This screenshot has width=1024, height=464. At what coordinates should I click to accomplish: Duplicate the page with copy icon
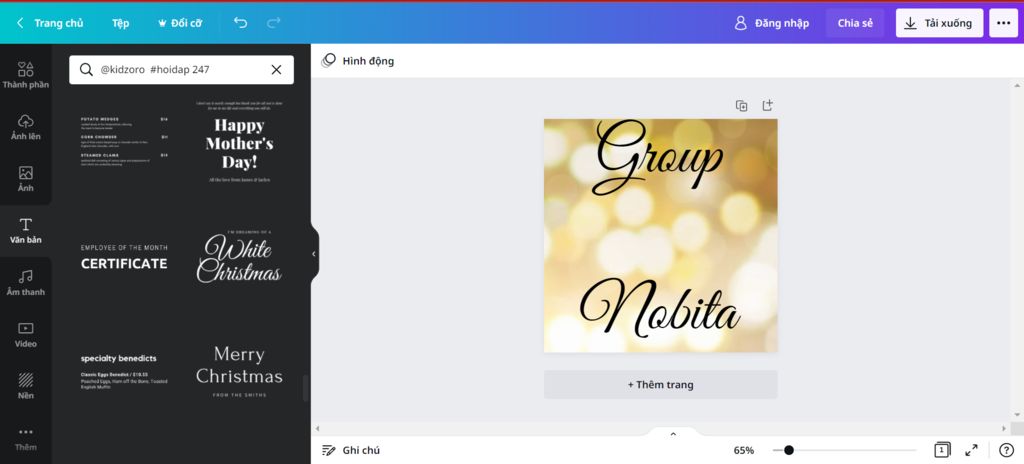pyautogui.click(x=741, y=105)
